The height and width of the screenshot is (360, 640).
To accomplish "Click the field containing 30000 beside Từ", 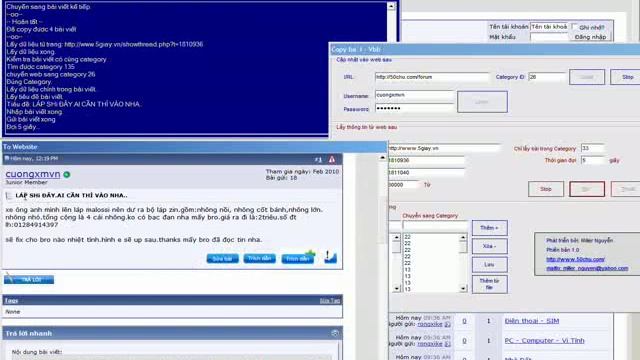I will click(403, 185).
